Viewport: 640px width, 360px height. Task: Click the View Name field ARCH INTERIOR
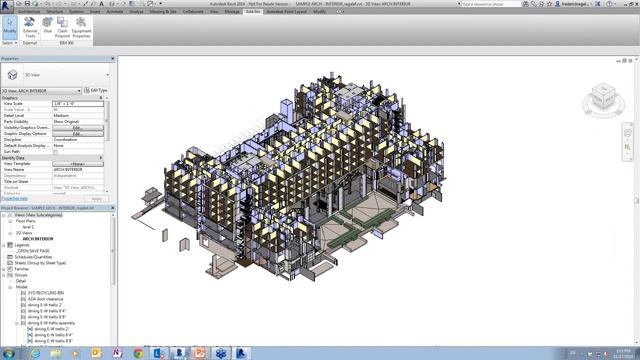coord(78,169)
